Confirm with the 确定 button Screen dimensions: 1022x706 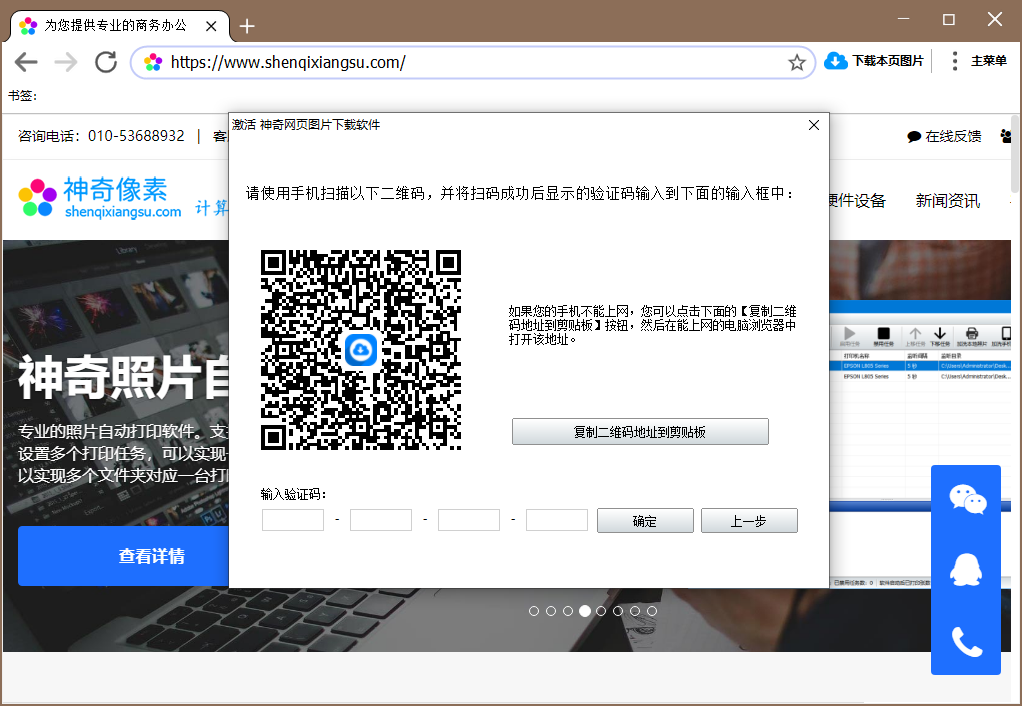point(645,521)
